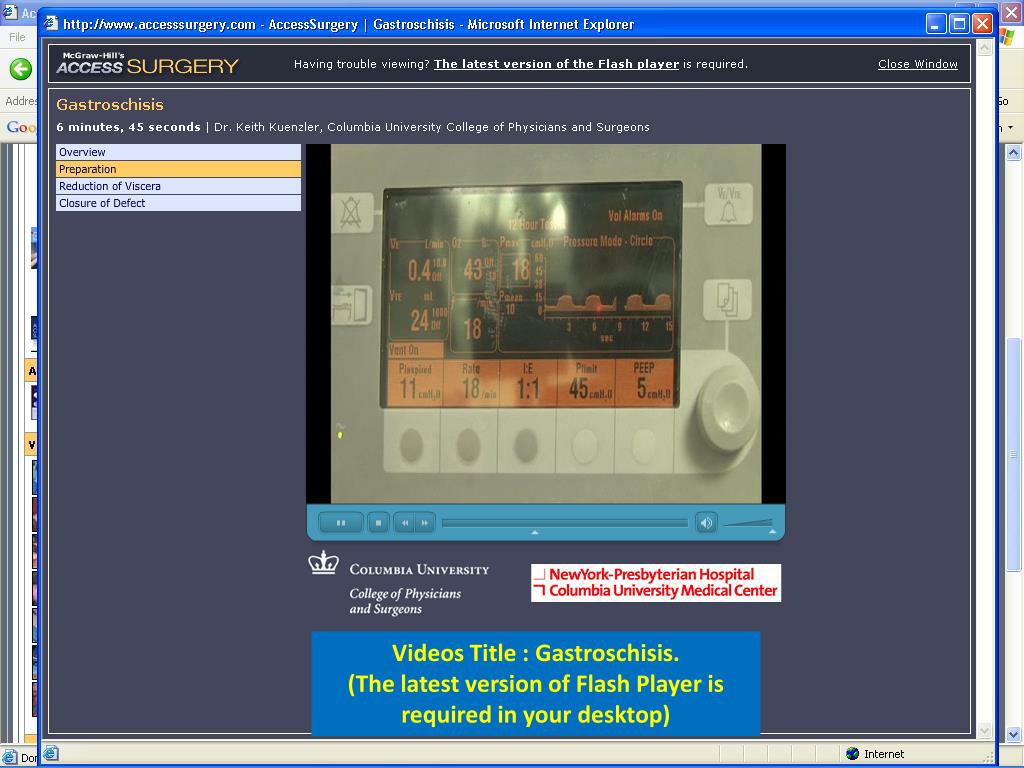Click the Videos Title Gastroschisis blue banner

(x=536, y=683)
